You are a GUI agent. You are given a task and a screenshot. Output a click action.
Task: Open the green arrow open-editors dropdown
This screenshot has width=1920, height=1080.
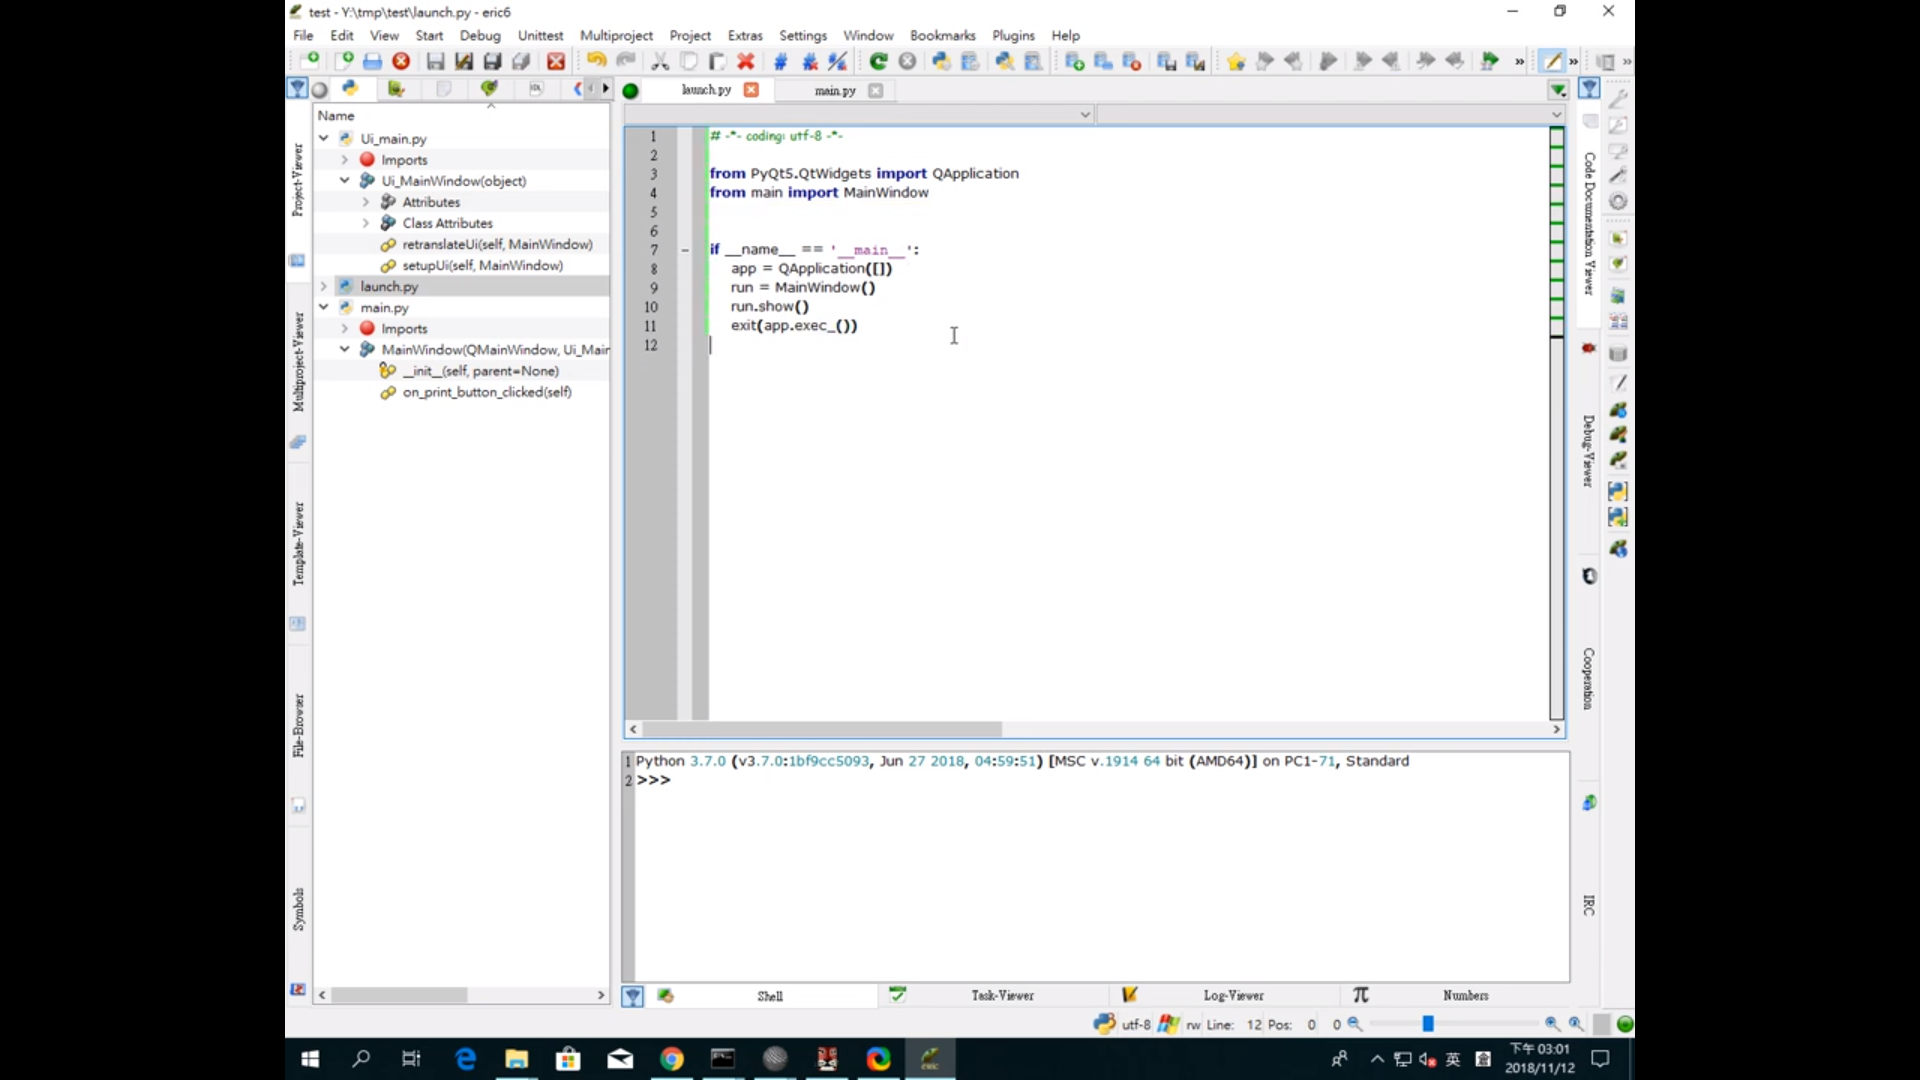pos(1558,90)
